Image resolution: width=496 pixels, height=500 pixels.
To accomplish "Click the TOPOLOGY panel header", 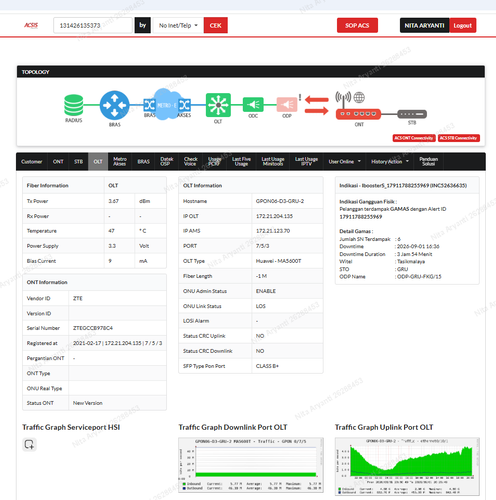I will (251, 72).
